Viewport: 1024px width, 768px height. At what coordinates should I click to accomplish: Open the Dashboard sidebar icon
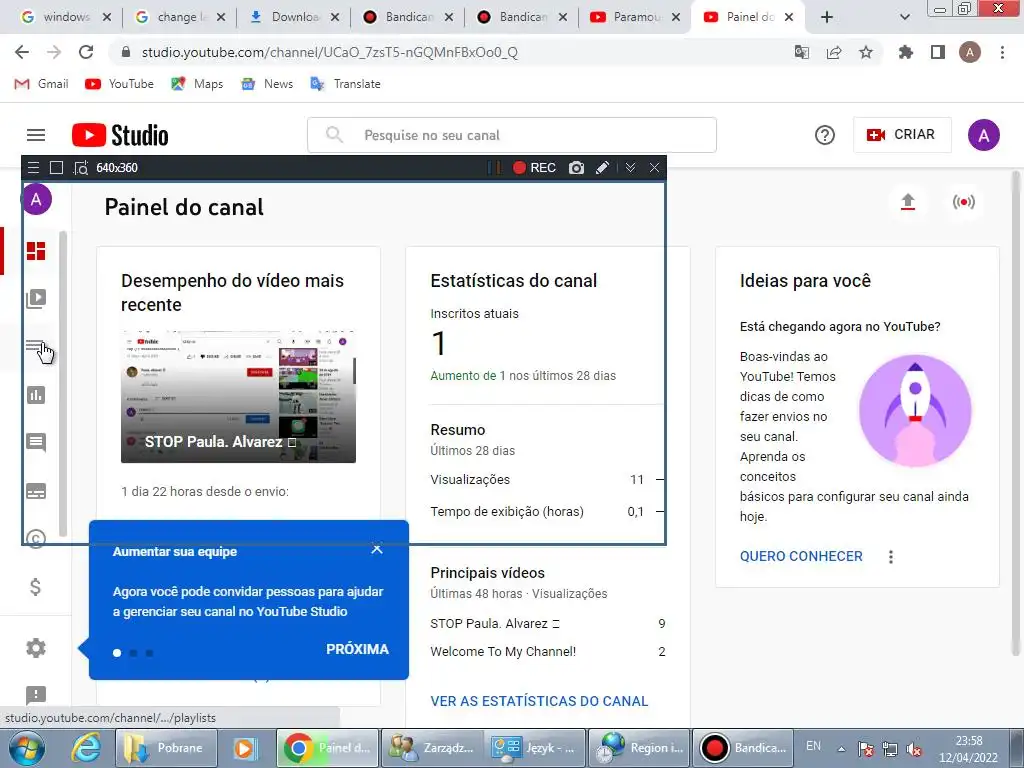36,251
